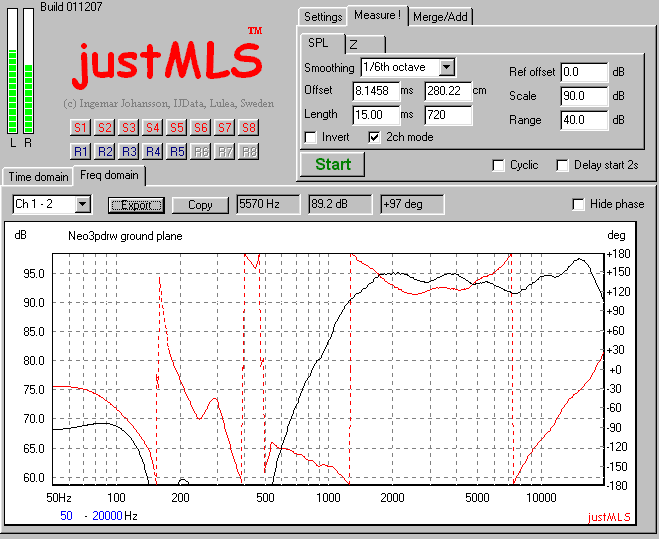This screenshot has height=539, width=659.
Task: Open the Merge/Add tab
Action: [x=440, y=17]
